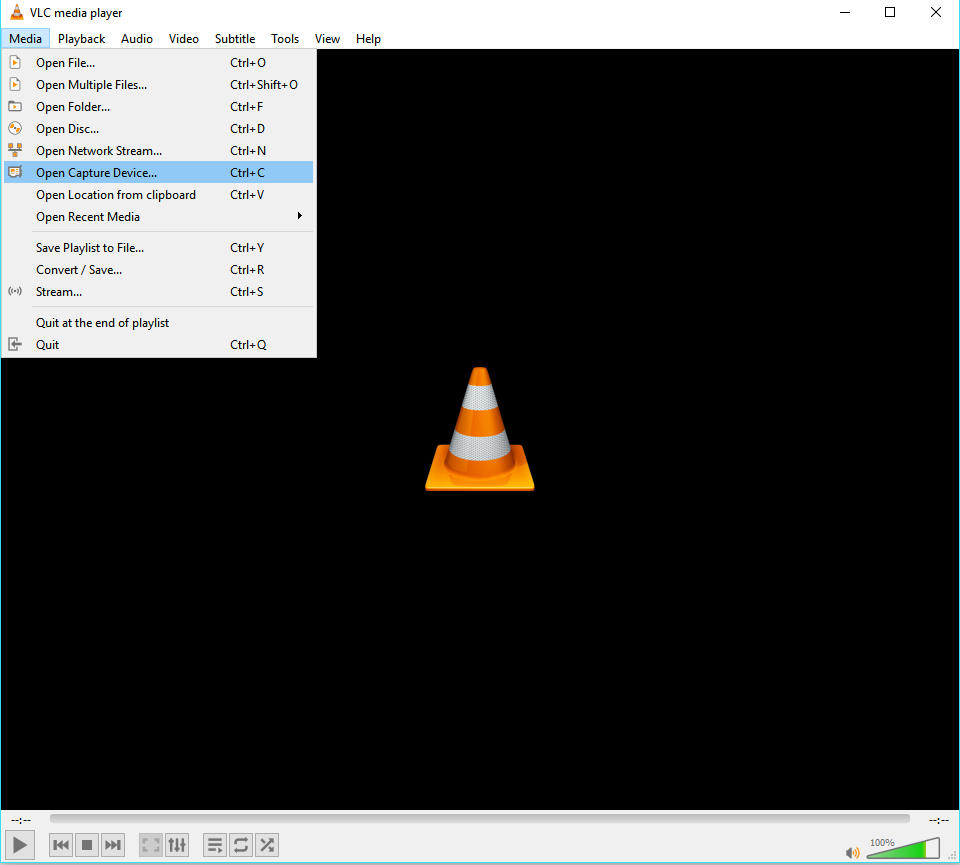Toggle the playlist view
This screenshot has width=960, height=865.
tap(215, 845)
